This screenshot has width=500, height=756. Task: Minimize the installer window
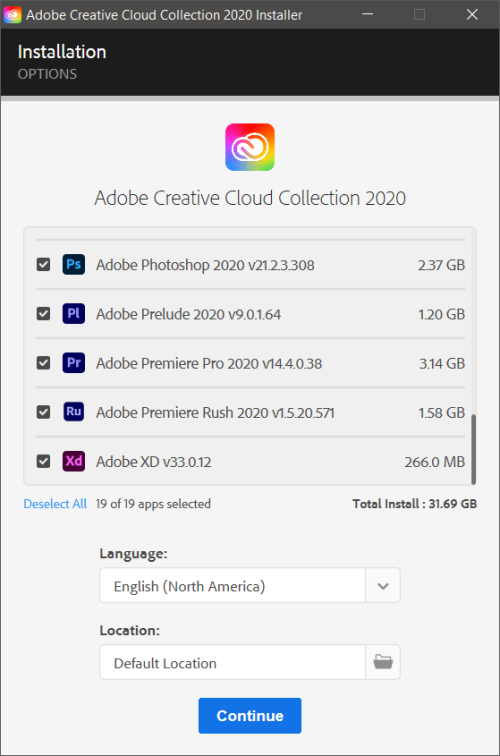367,14
